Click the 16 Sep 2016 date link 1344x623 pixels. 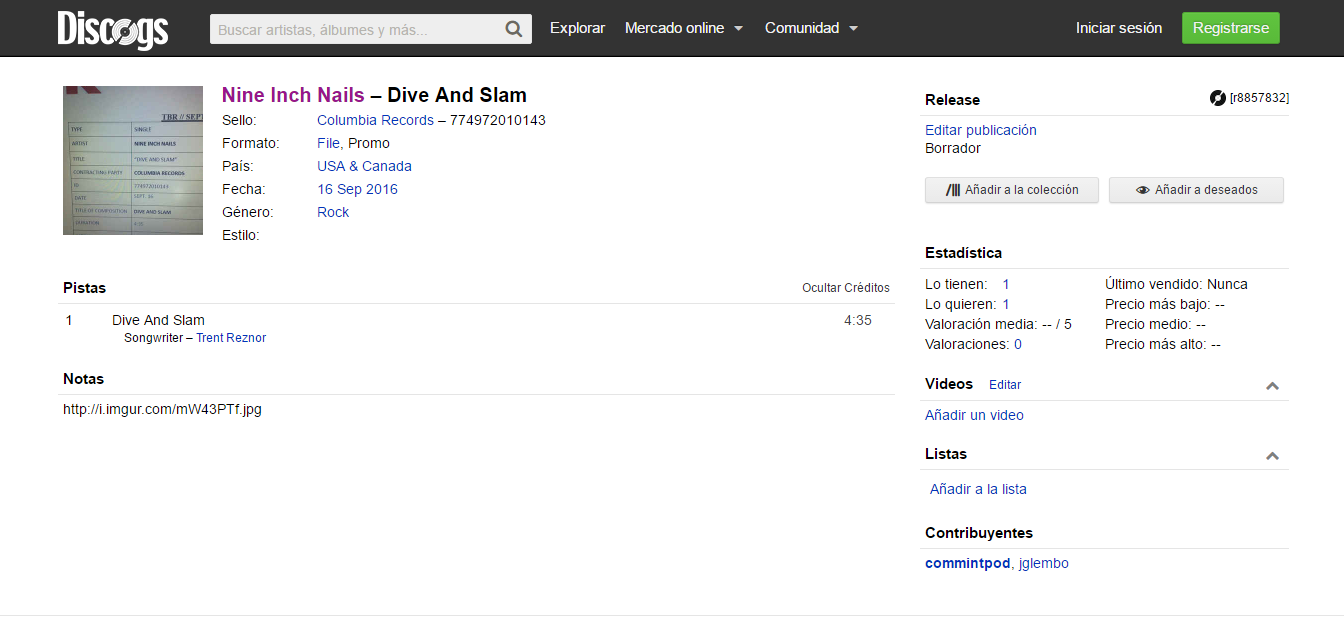point(357,189)
